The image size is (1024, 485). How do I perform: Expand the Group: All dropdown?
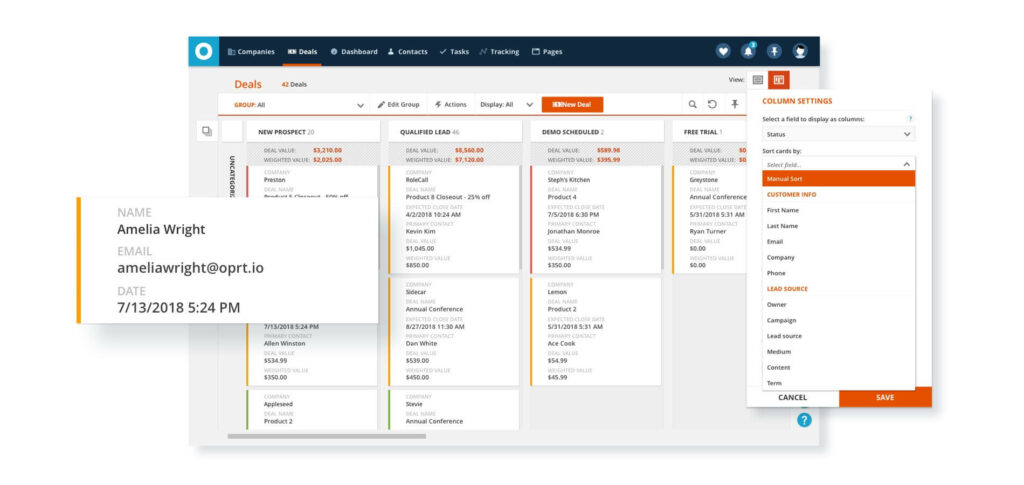tap(298, 104)
